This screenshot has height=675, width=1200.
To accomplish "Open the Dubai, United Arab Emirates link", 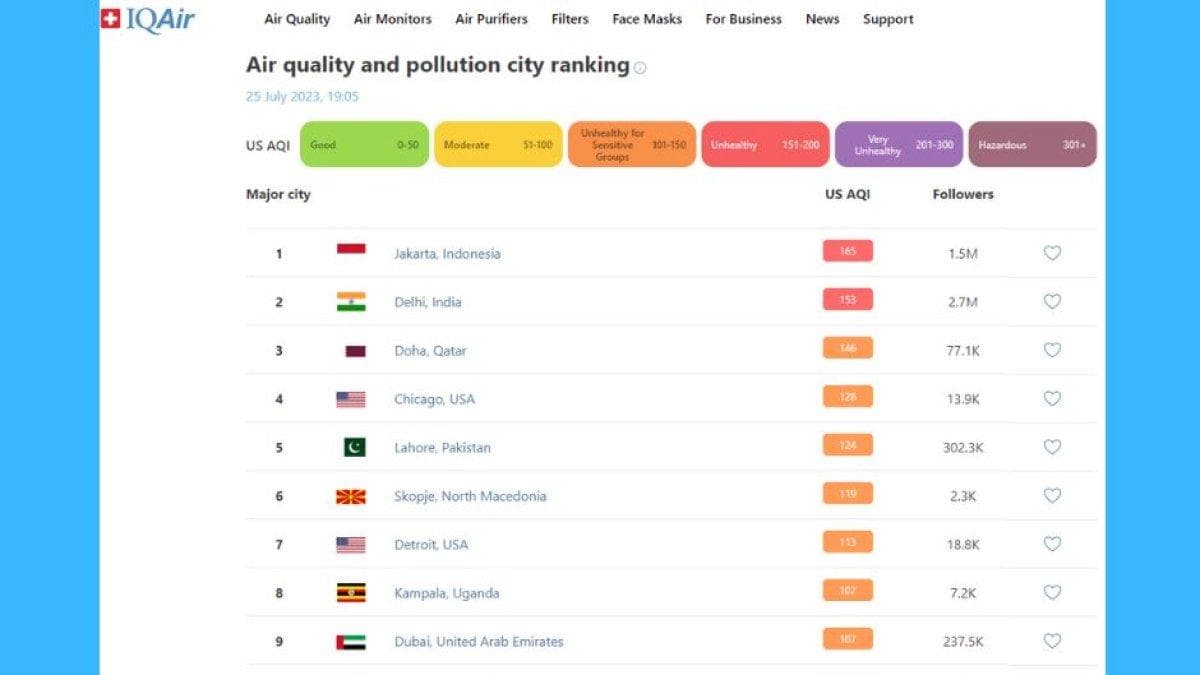I will [479, 642].
